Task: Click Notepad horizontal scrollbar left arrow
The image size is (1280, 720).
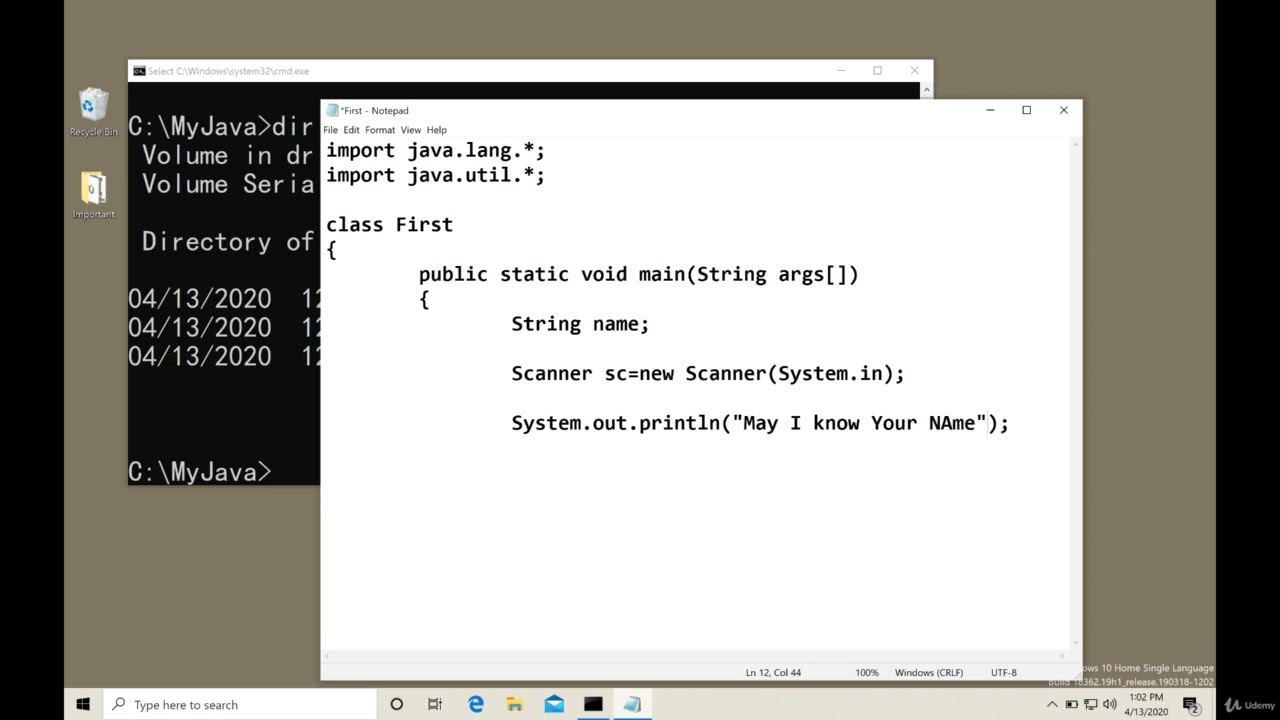Action: click(327, 656)
